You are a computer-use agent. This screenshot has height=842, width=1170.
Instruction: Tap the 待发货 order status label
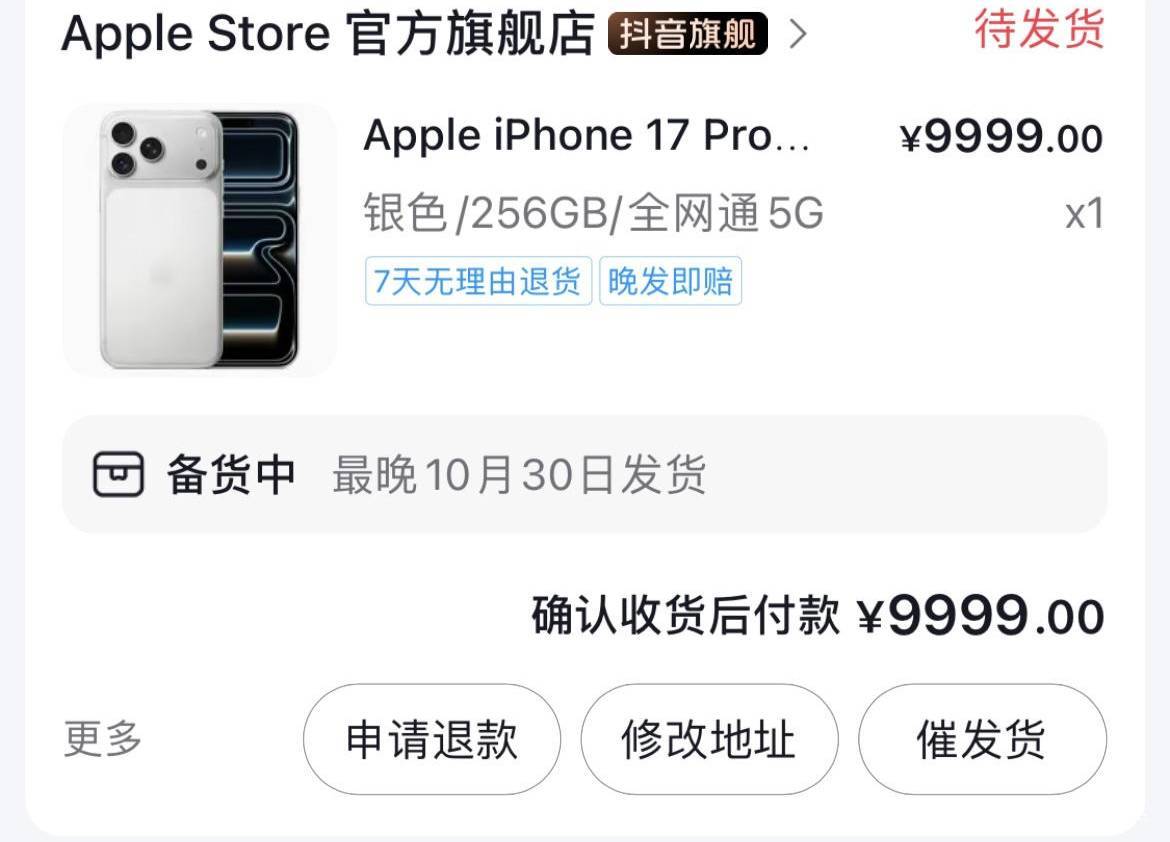click(x=1039, y=29)
